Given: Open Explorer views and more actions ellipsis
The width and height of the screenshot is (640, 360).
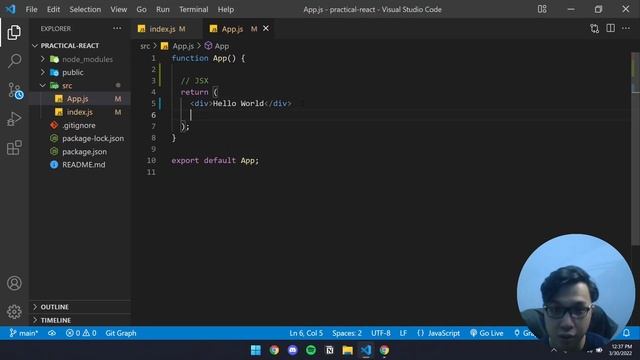Looking at the screenshot, I should pos(117,28).
